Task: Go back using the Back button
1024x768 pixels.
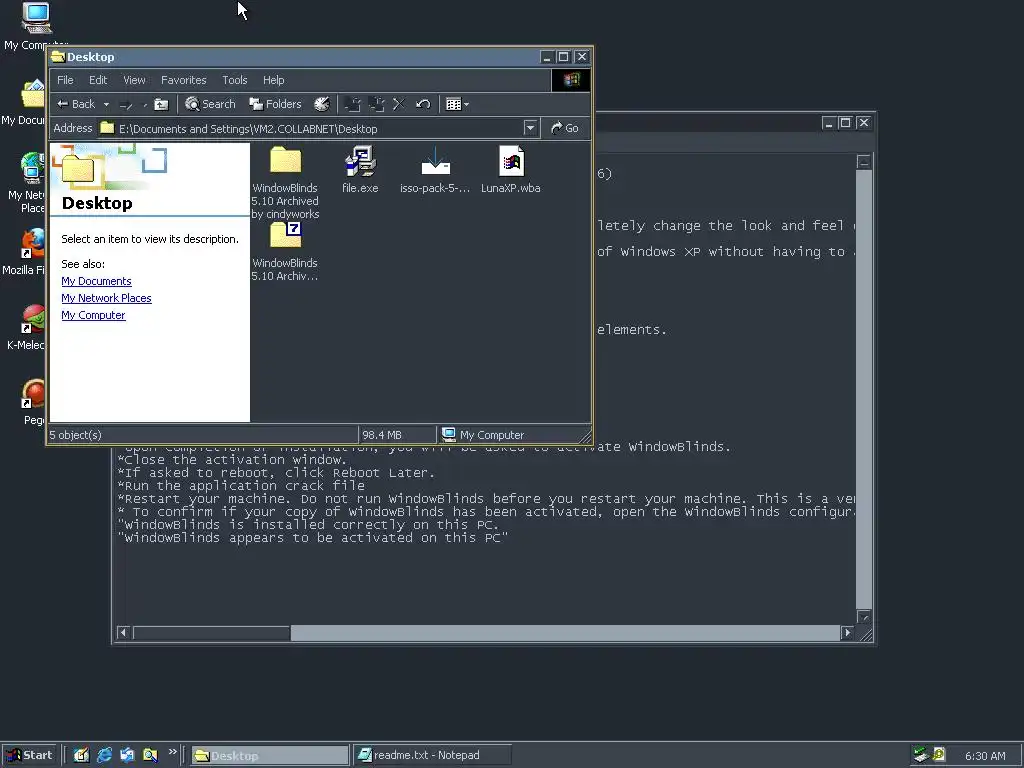Action: coord(76,104)
